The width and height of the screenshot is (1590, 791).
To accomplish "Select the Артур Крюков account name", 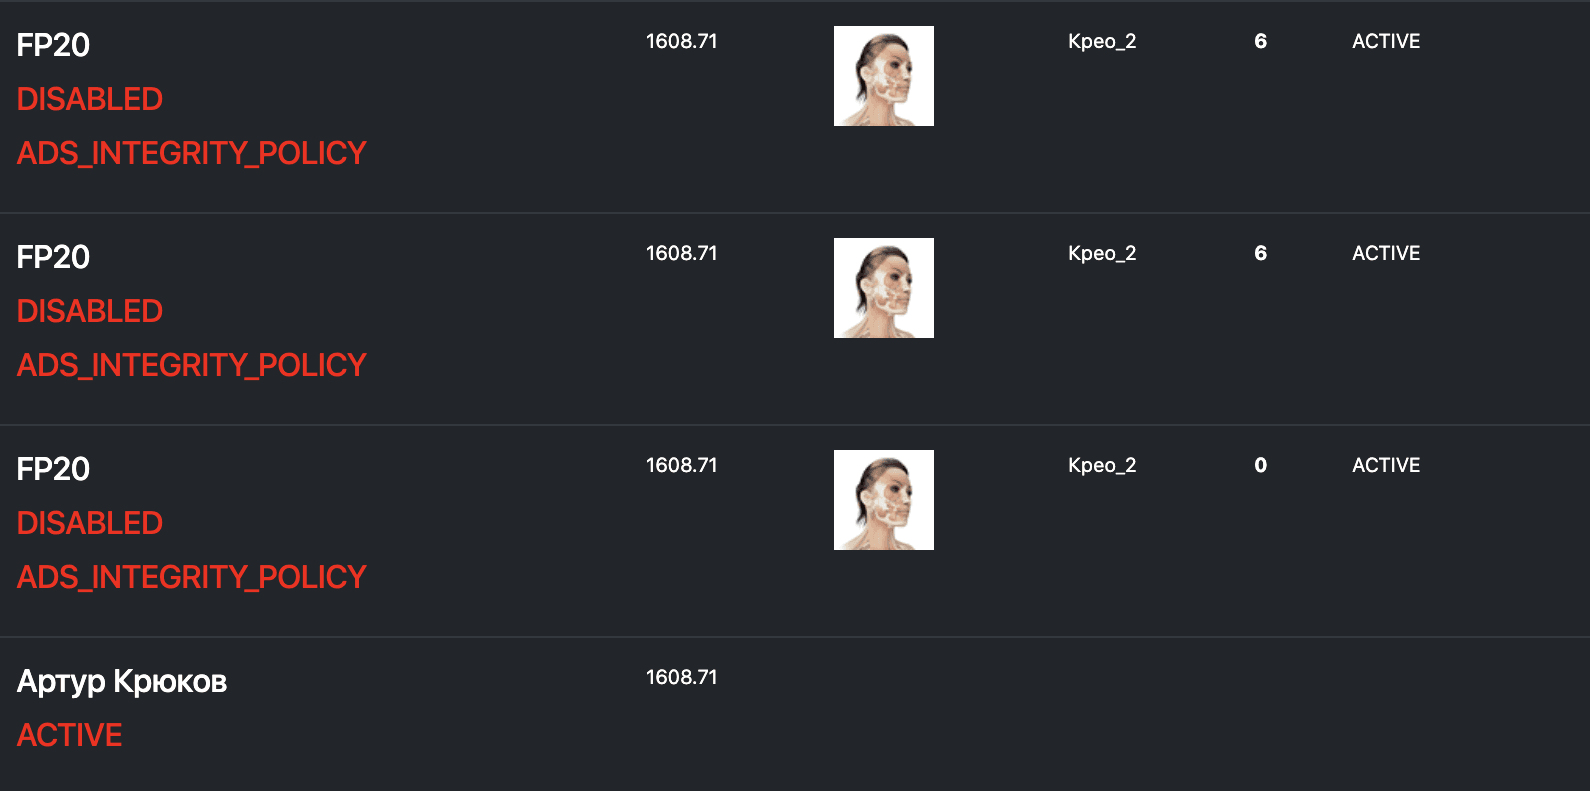I will (122, 682).
